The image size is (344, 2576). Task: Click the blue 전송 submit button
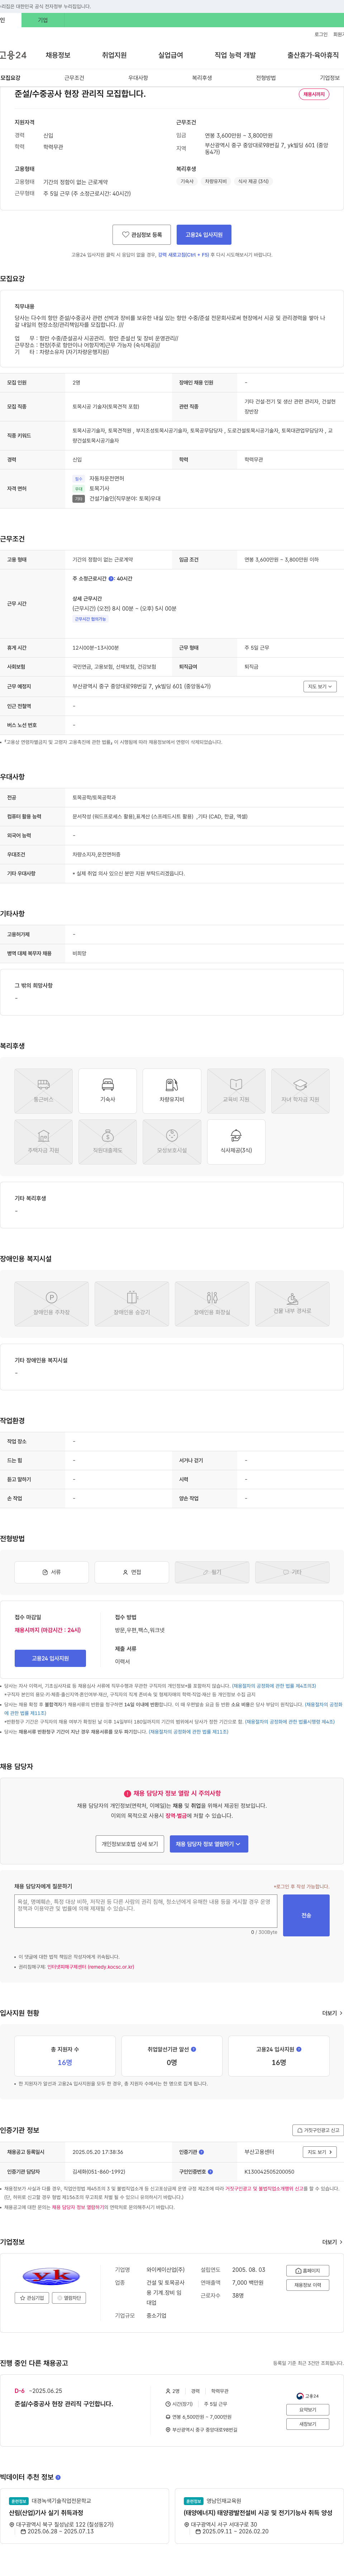point(306,1915)
